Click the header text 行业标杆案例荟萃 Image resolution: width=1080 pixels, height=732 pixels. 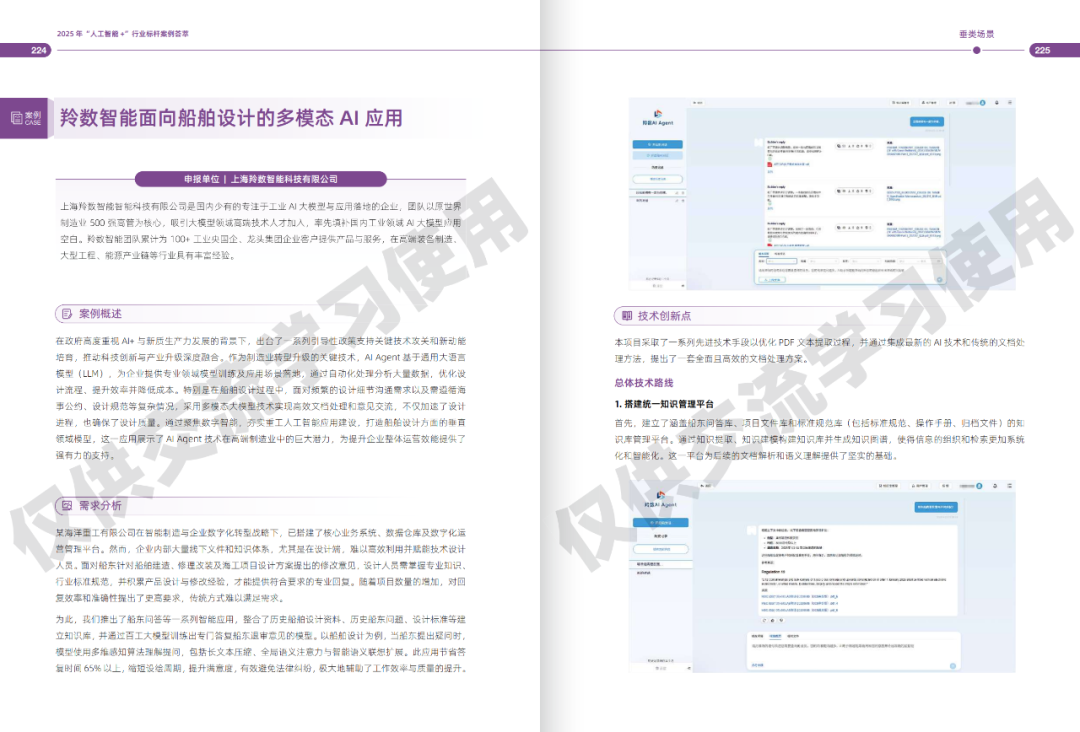[x=160, y=33]
